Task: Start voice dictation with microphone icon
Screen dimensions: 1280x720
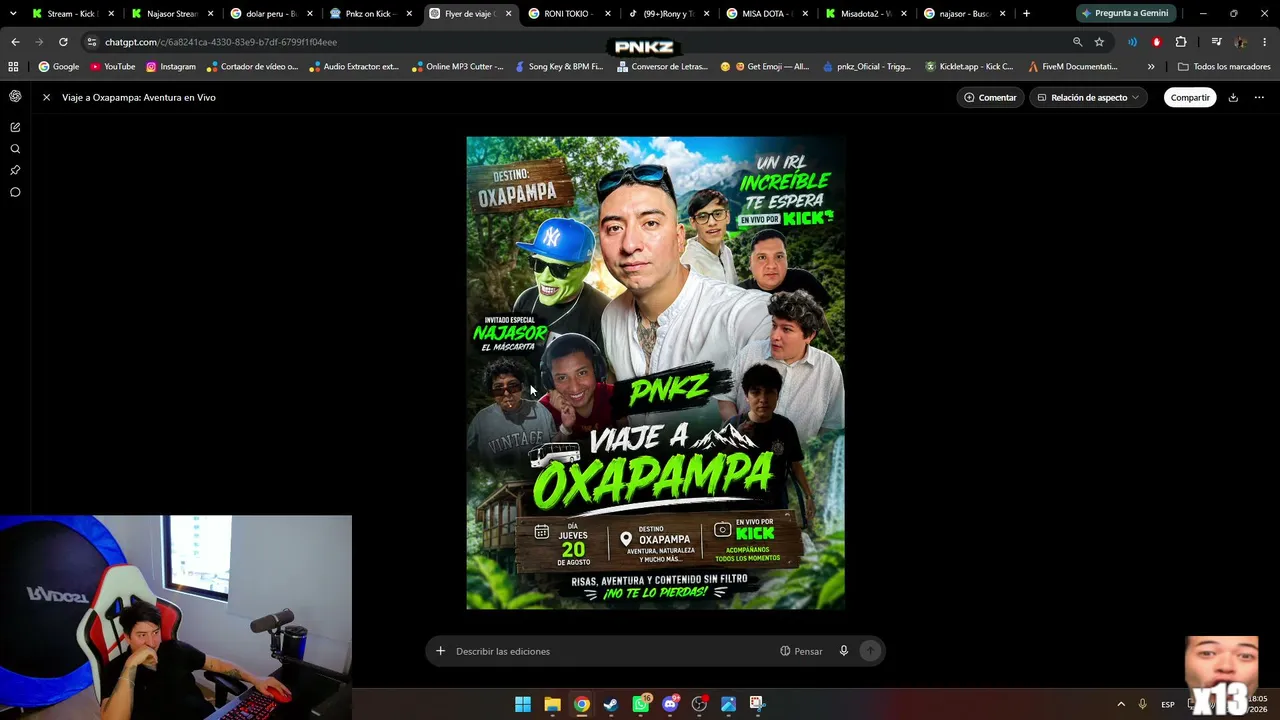Action: pos(844,651)
